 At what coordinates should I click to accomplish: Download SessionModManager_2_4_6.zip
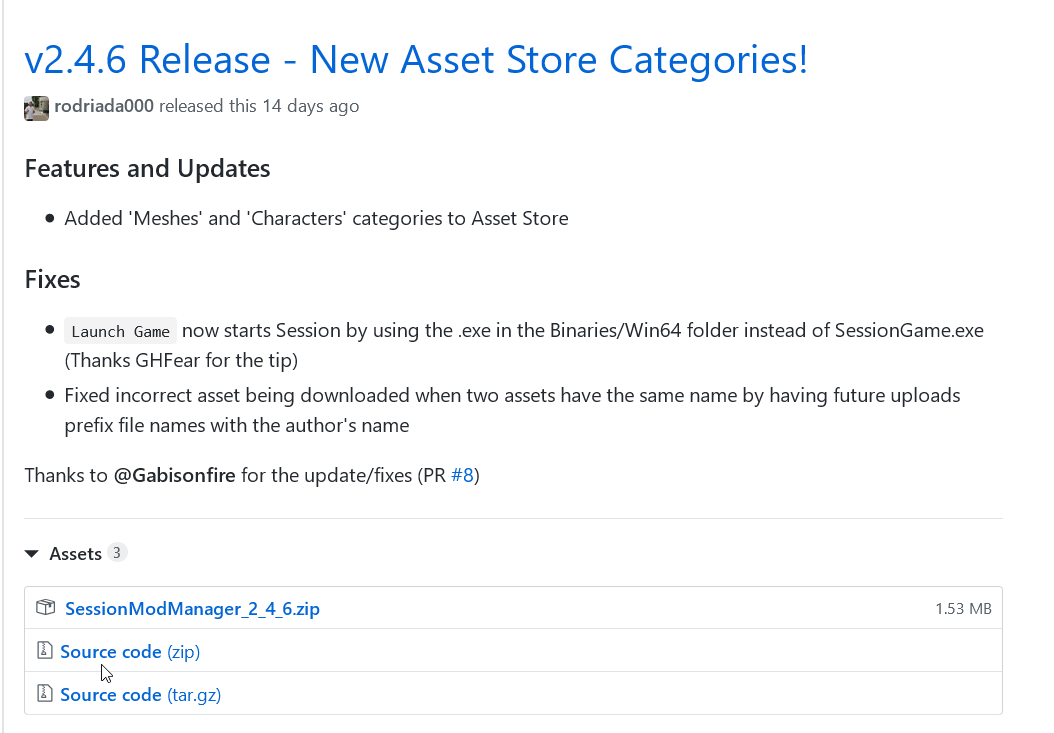pos(192,608)
